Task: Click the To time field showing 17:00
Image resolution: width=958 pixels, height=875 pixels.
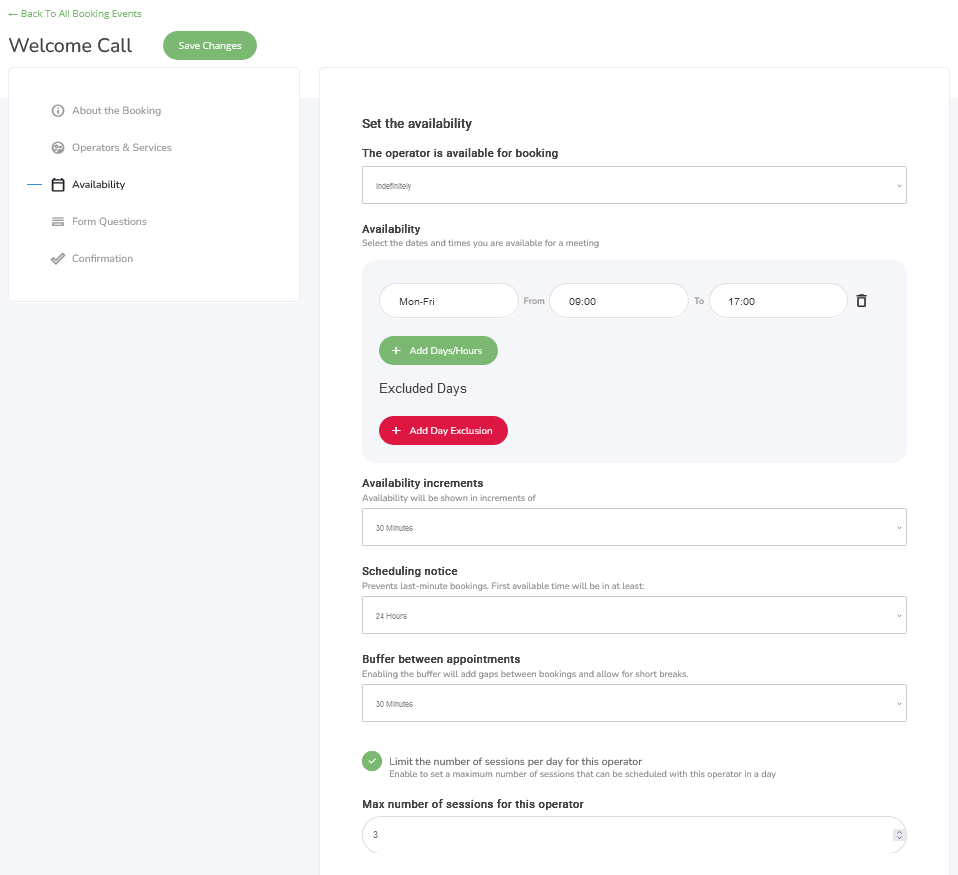Action: pyautogui.click(x=778, y=301)
